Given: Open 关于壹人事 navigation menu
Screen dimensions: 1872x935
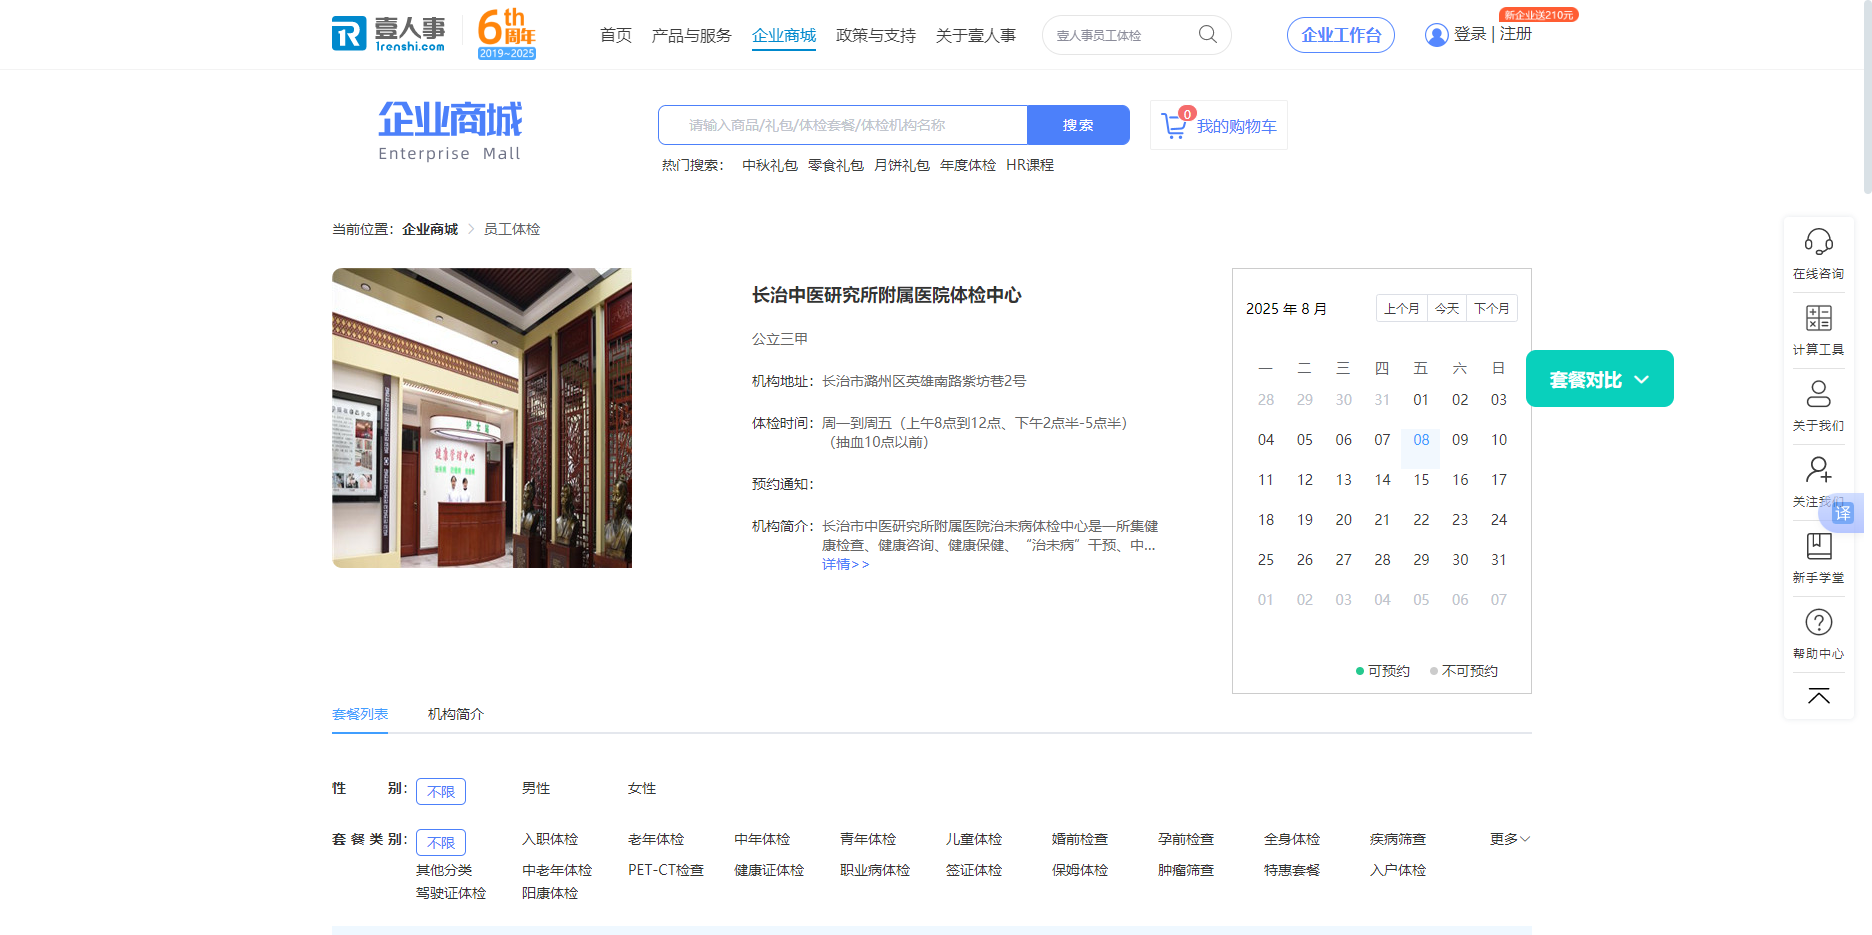Looking at the screenshot, I should coord(976,36).
